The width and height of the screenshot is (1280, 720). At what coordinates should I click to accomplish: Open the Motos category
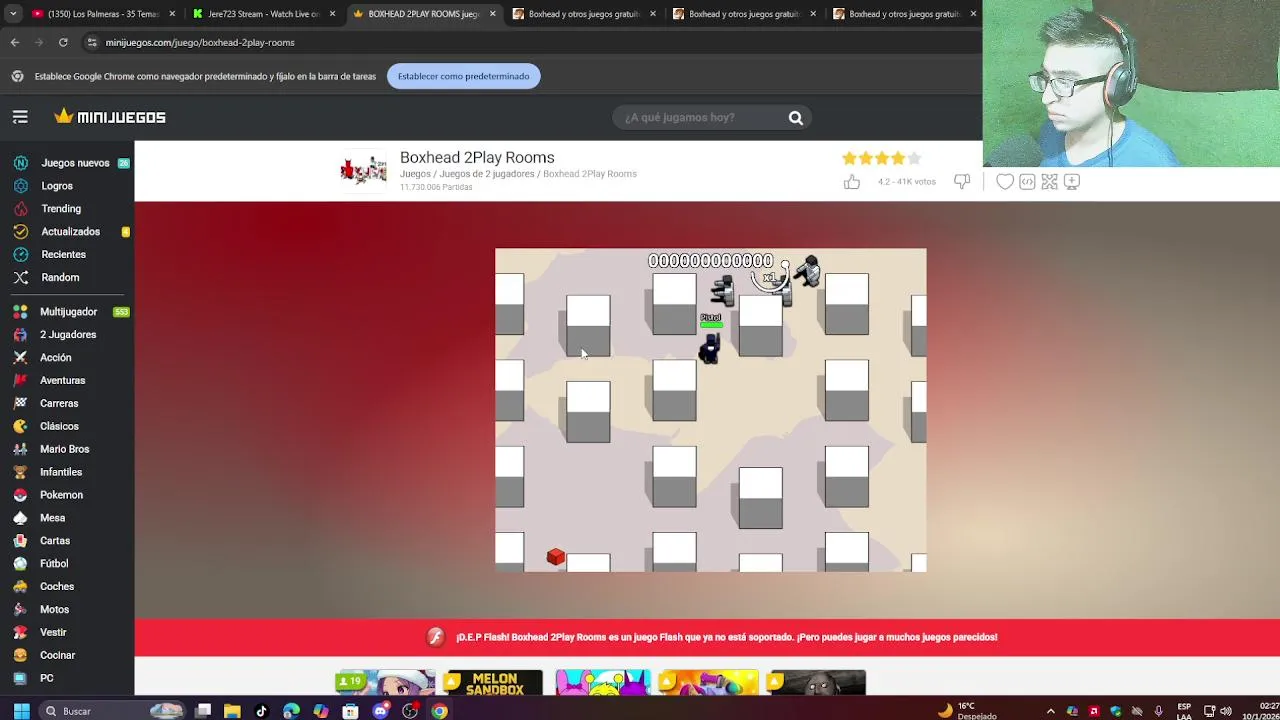coord(54,610)
